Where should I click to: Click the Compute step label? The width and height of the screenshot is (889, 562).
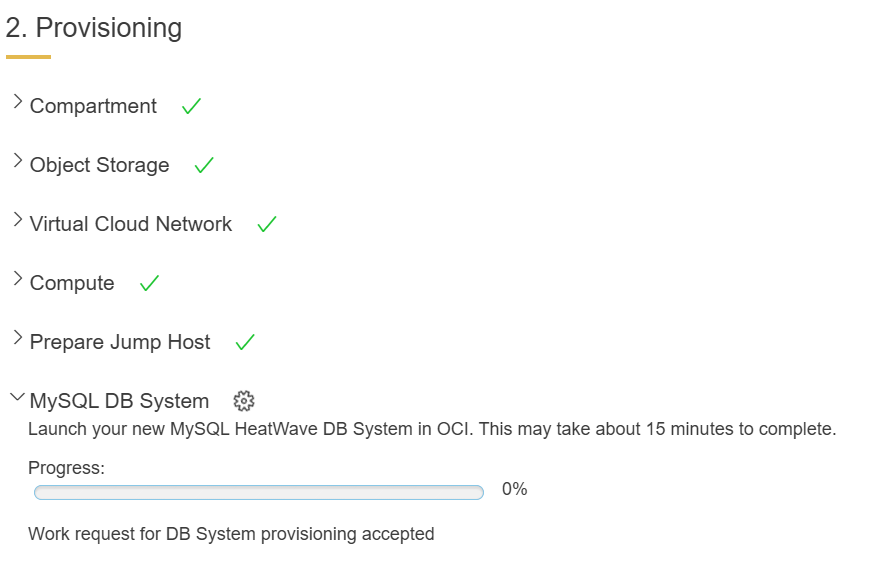tap(72, 283)
